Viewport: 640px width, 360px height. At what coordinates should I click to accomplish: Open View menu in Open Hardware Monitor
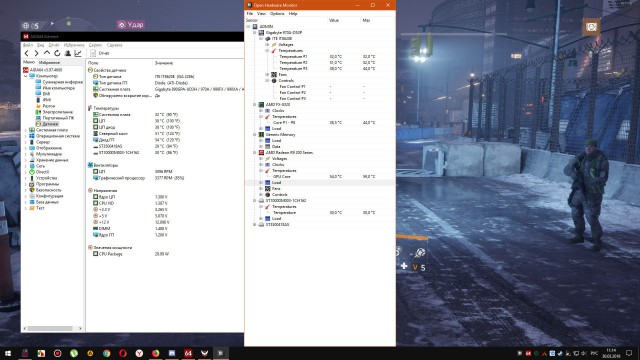pyautogui.click(x=261, y=13)
